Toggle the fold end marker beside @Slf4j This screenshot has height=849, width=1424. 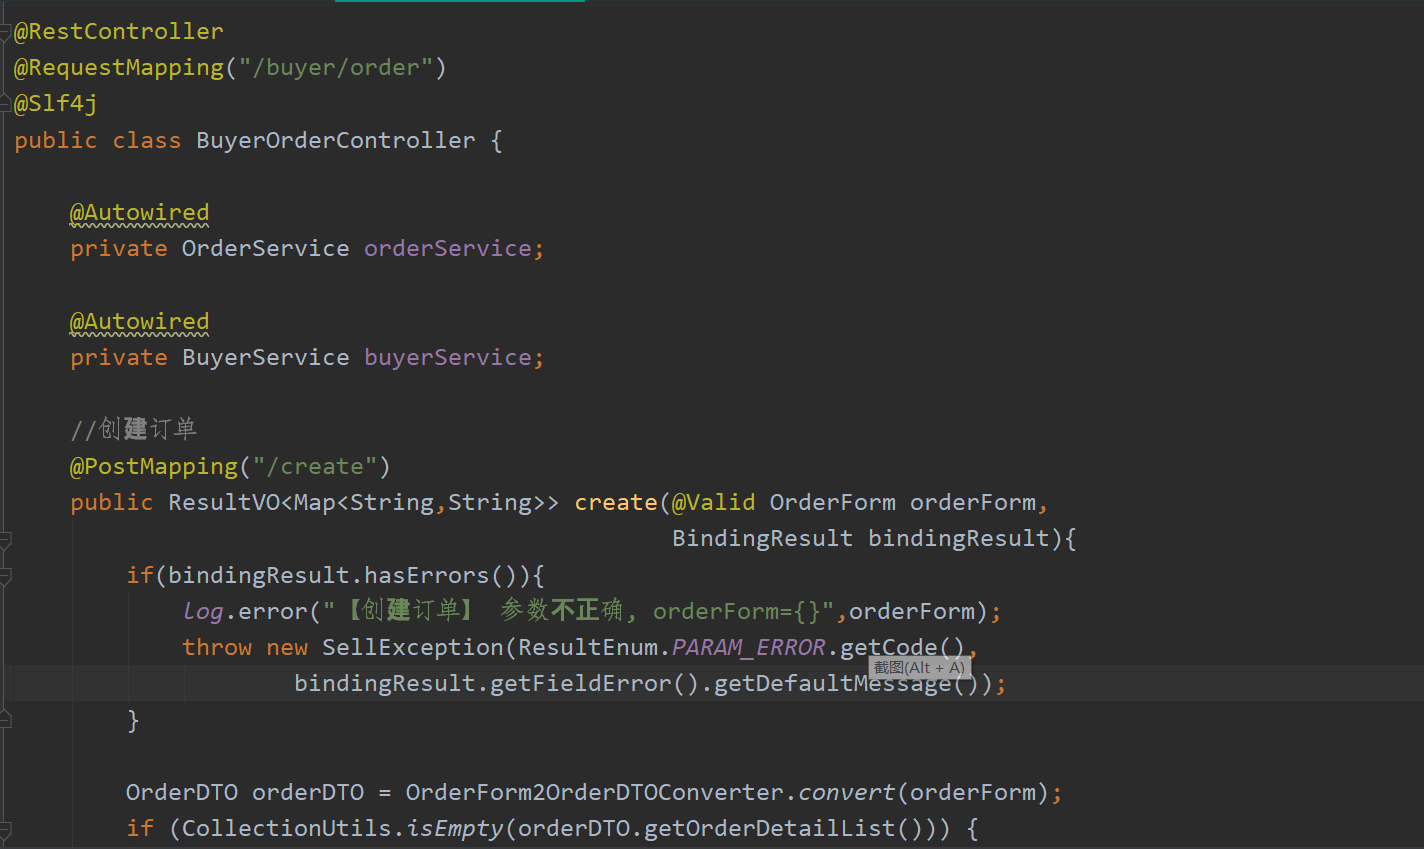coord(5,104)
